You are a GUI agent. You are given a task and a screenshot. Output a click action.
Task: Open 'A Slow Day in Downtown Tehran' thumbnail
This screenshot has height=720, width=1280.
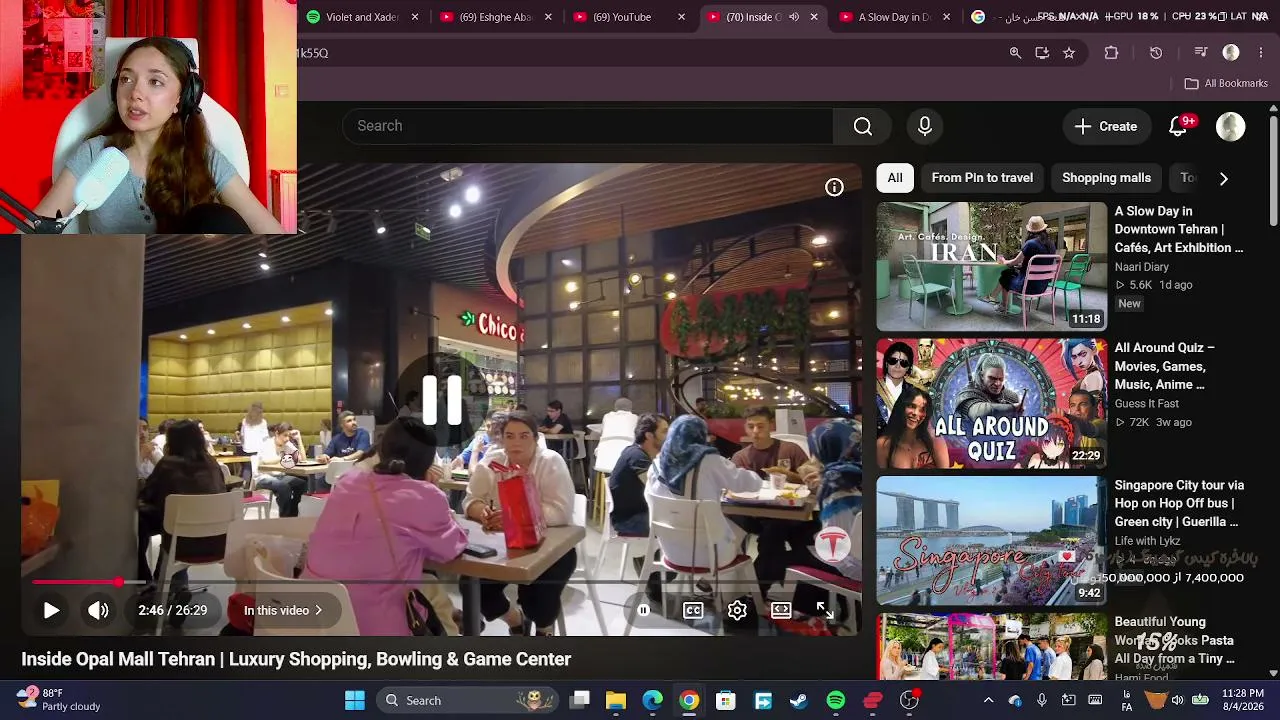tap(992, 267)
